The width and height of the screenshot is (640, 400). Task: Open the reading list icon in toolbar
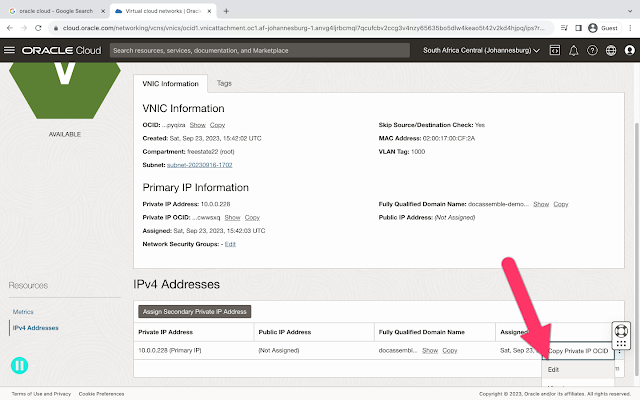(564, 28)
